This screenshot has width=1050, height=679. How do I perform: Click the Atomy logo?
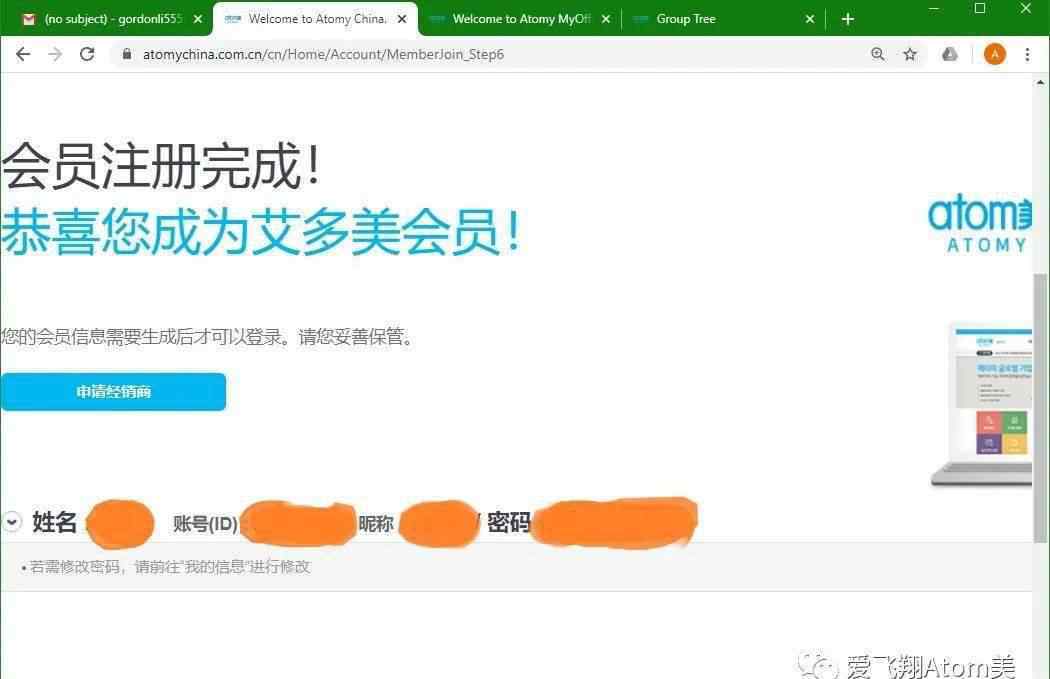point(980,224)
